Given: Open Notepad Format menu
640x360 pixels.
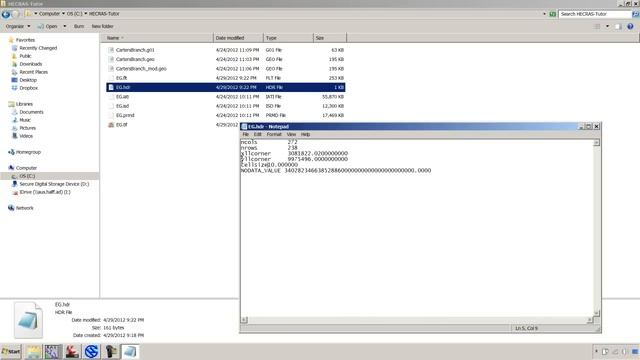Looking at the screenshot, I should click(274, 134).
